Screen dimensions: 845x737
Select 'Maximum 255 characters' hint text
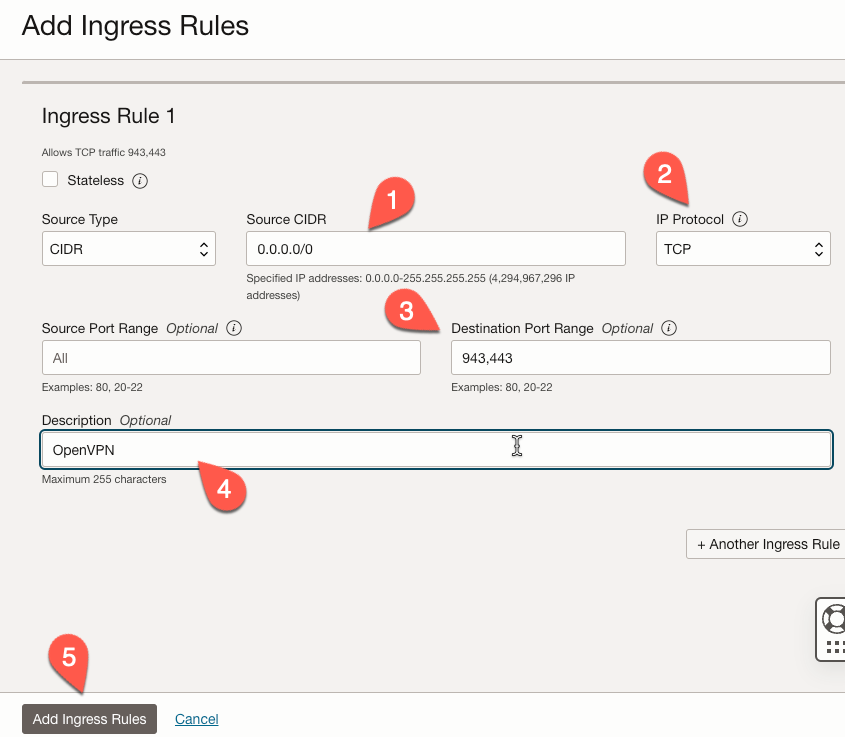tap(104, 479)
